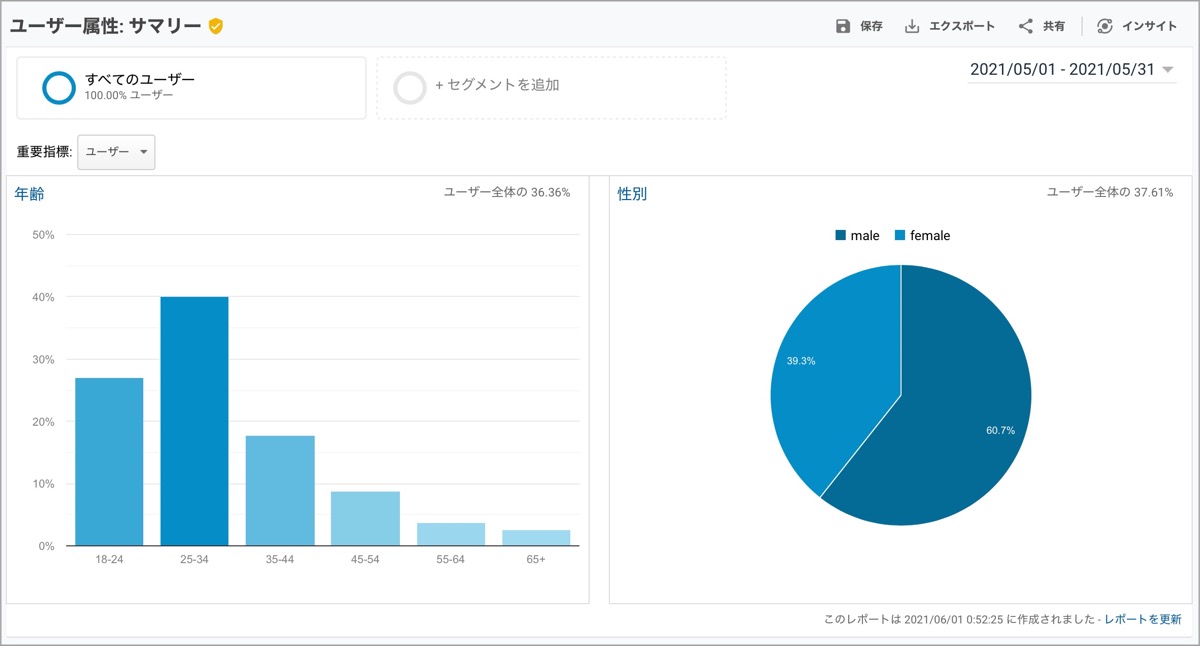
Task: Click the 性別 chart title
Action: 632,194
